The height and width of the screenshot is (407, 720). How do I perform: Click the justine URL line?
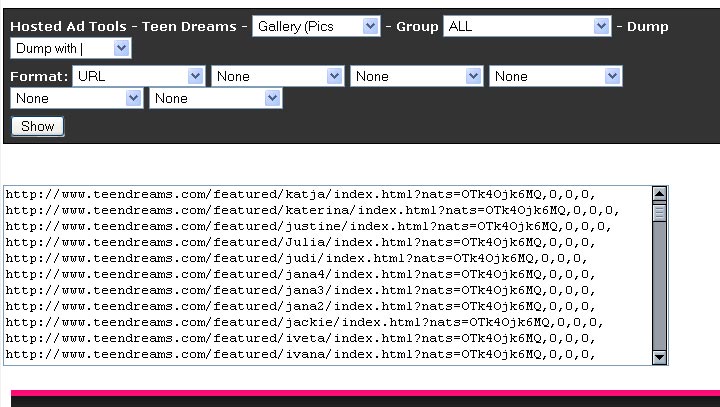click(x=309, y=226)
